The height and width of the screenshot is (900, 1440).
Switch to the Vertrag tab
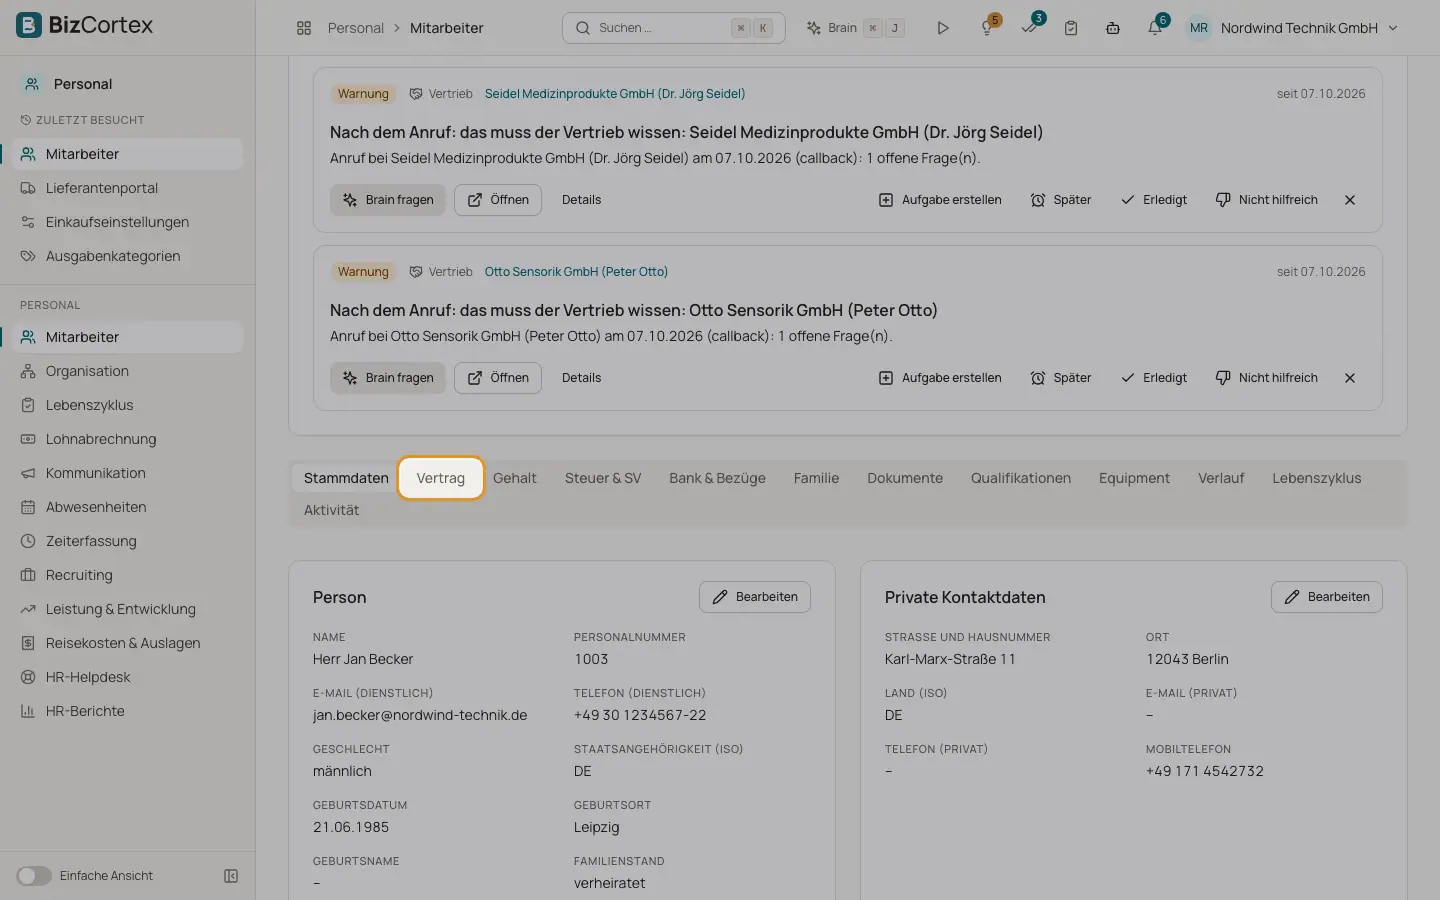pyautogui.click(x=440, y=478)
